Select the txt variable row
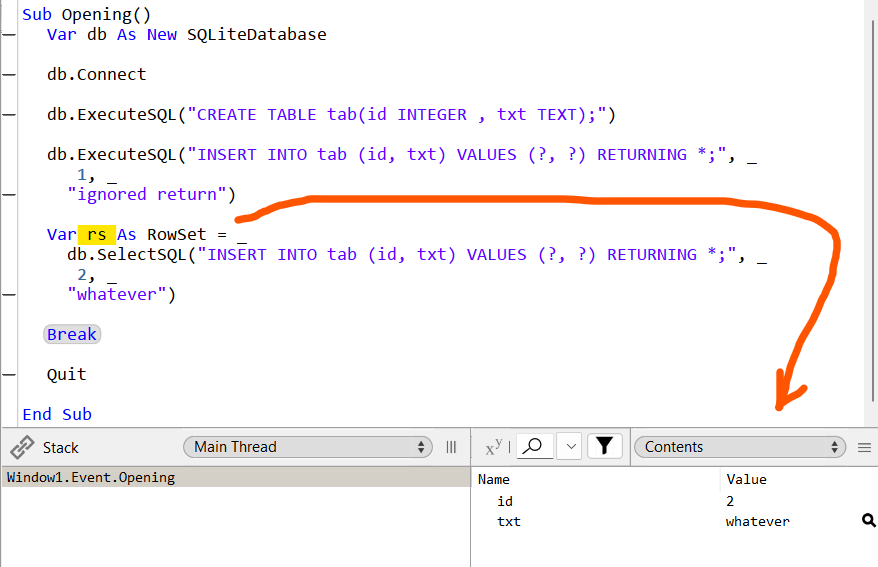This screenshot has height=567, width=878. (508, 521)
